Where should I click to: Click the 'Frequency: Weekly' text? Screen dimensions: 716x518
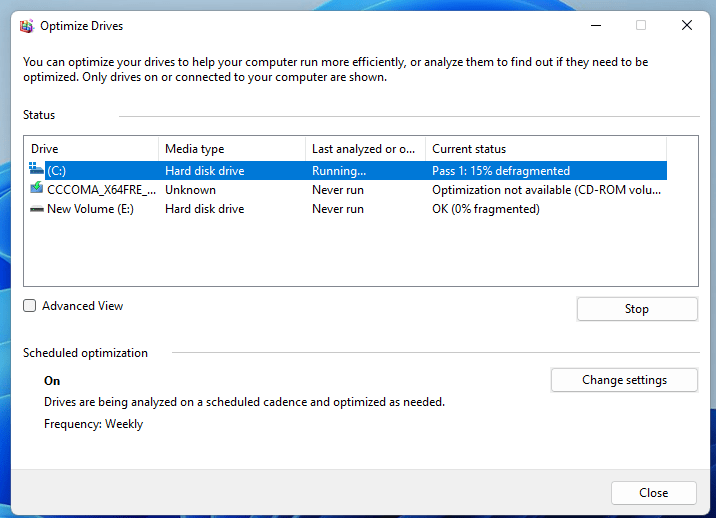(x=94, y=424)
